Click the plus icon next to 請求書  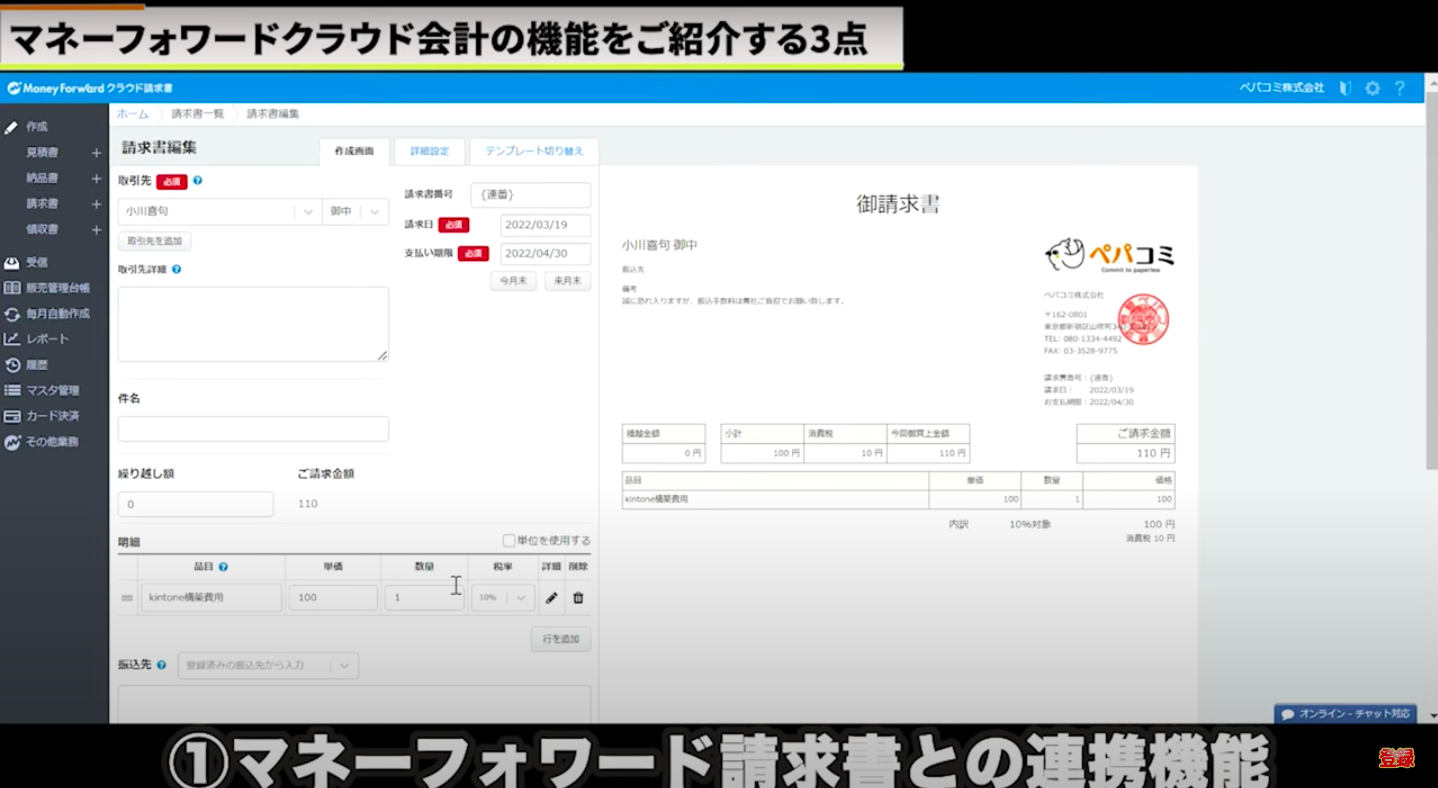click(96, 204)
